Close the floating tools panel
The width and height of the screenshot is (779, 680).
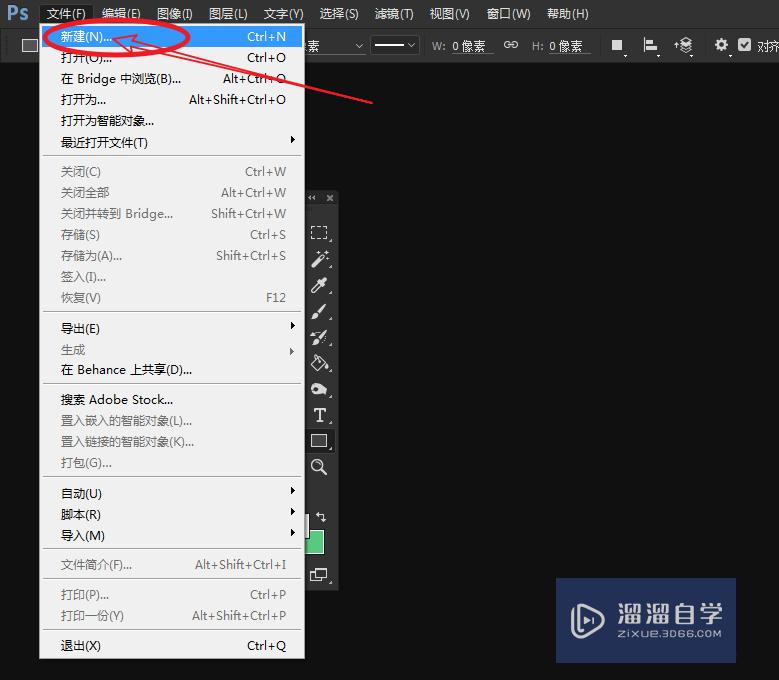(330, 198)
